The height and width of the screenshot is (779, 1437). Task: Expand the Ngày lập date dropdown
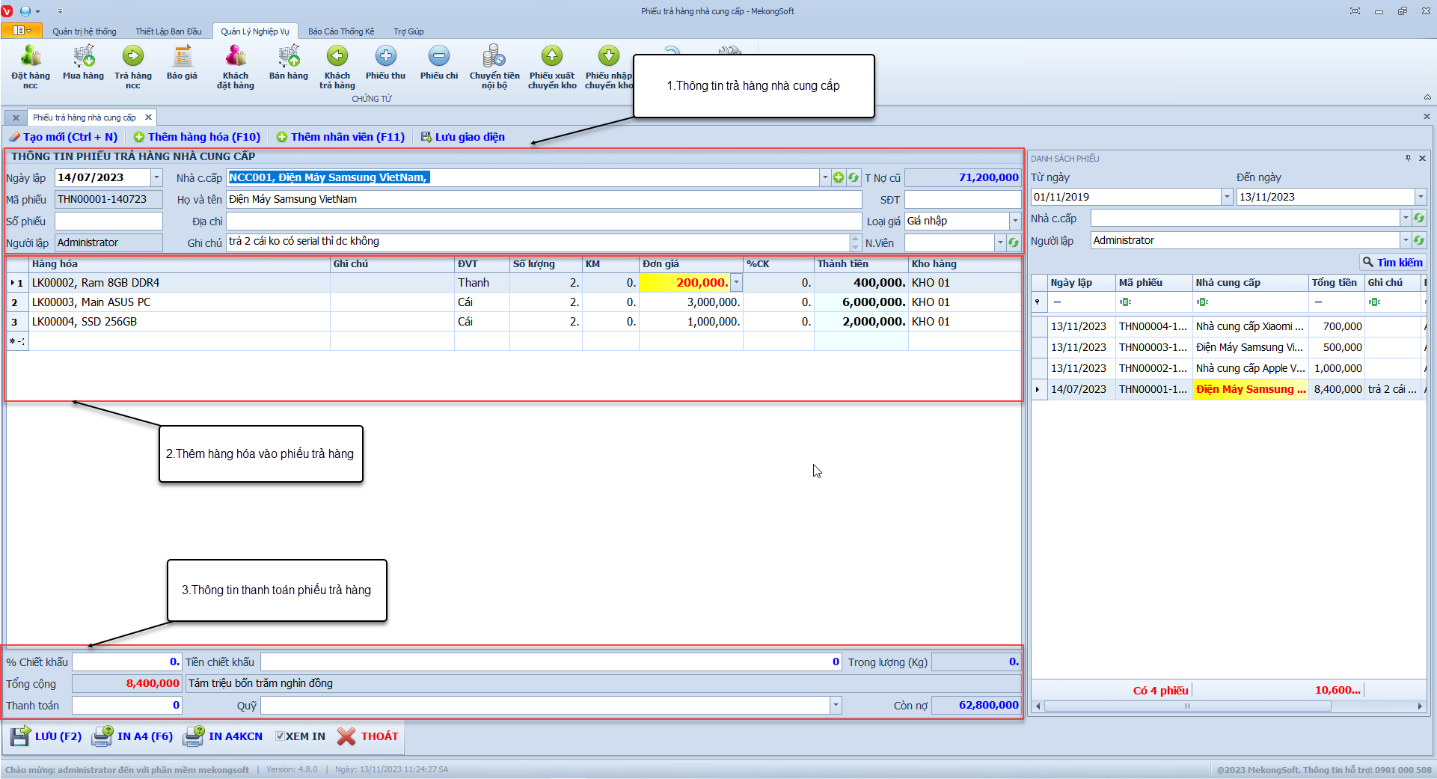pos(156,178)
